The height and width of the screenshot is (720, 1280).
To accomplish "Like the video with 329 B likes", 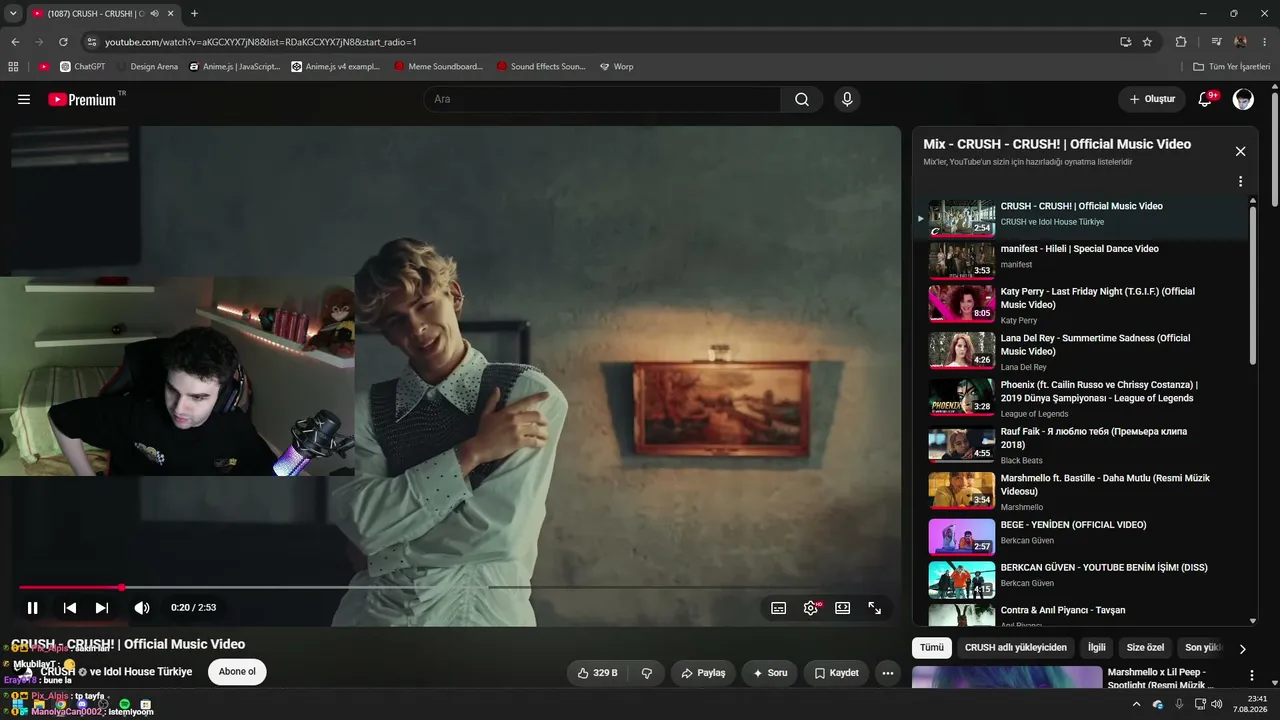I will pyautogui.click(x=599, y=673).
